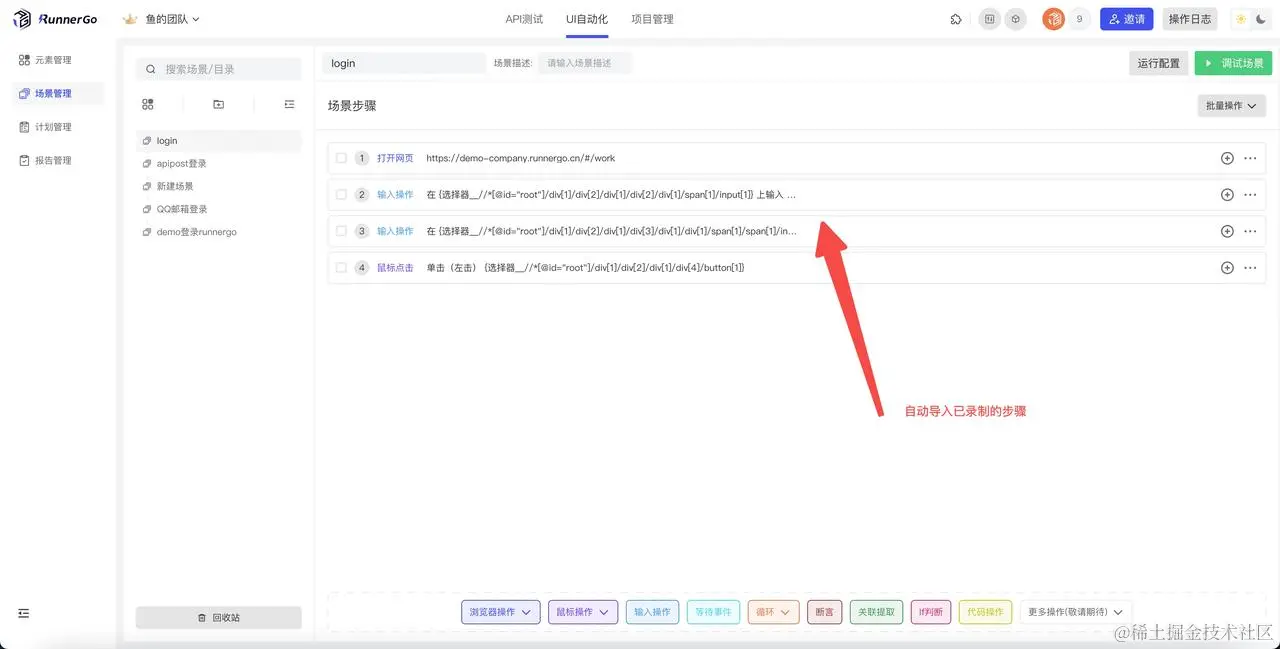Viewport: 1280px width, 649px height.
Task: Add step after step 2 plus icon
Action: (x=1227, y=195)
